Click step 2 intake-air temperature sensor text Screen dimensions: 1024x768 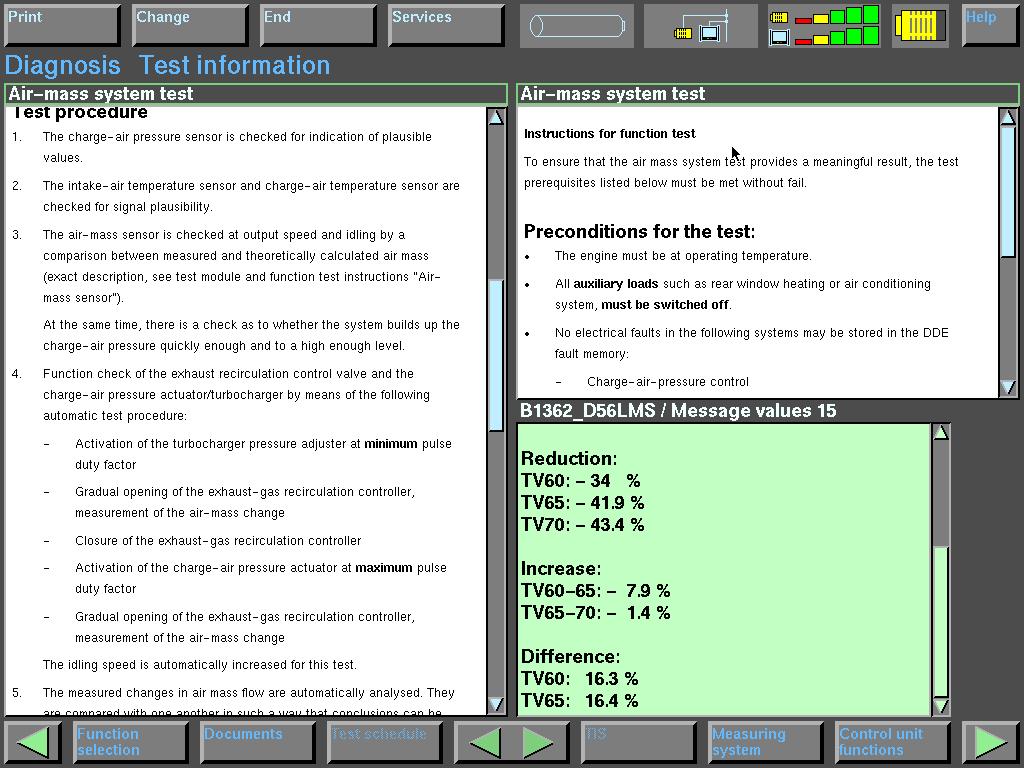click(x=251, y=196)
